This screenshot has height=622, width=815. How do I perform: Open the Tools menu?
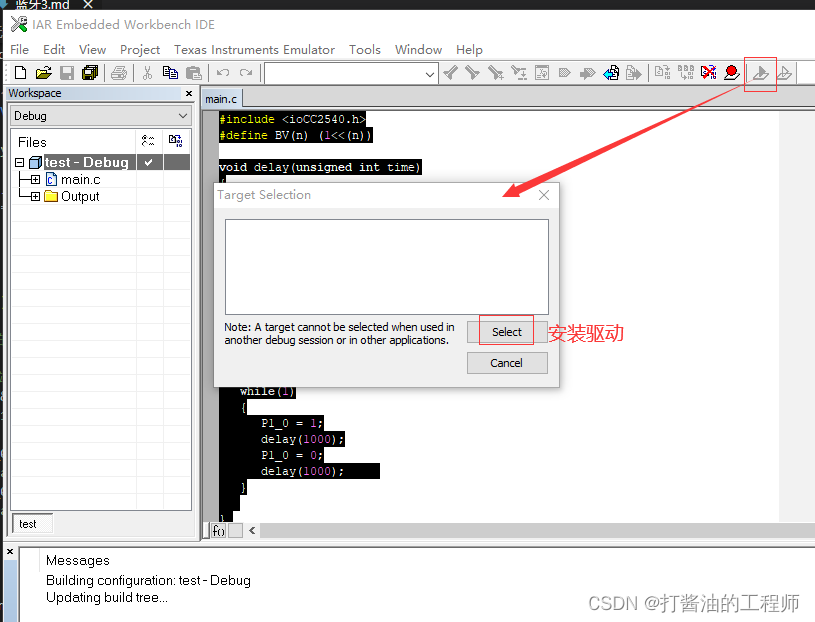(365, 49)
